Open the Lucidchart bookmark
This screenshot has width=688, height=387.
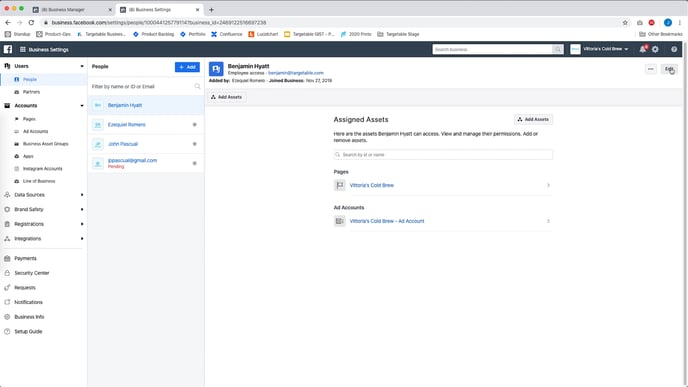pyautogui.click(x=263, y=34)
